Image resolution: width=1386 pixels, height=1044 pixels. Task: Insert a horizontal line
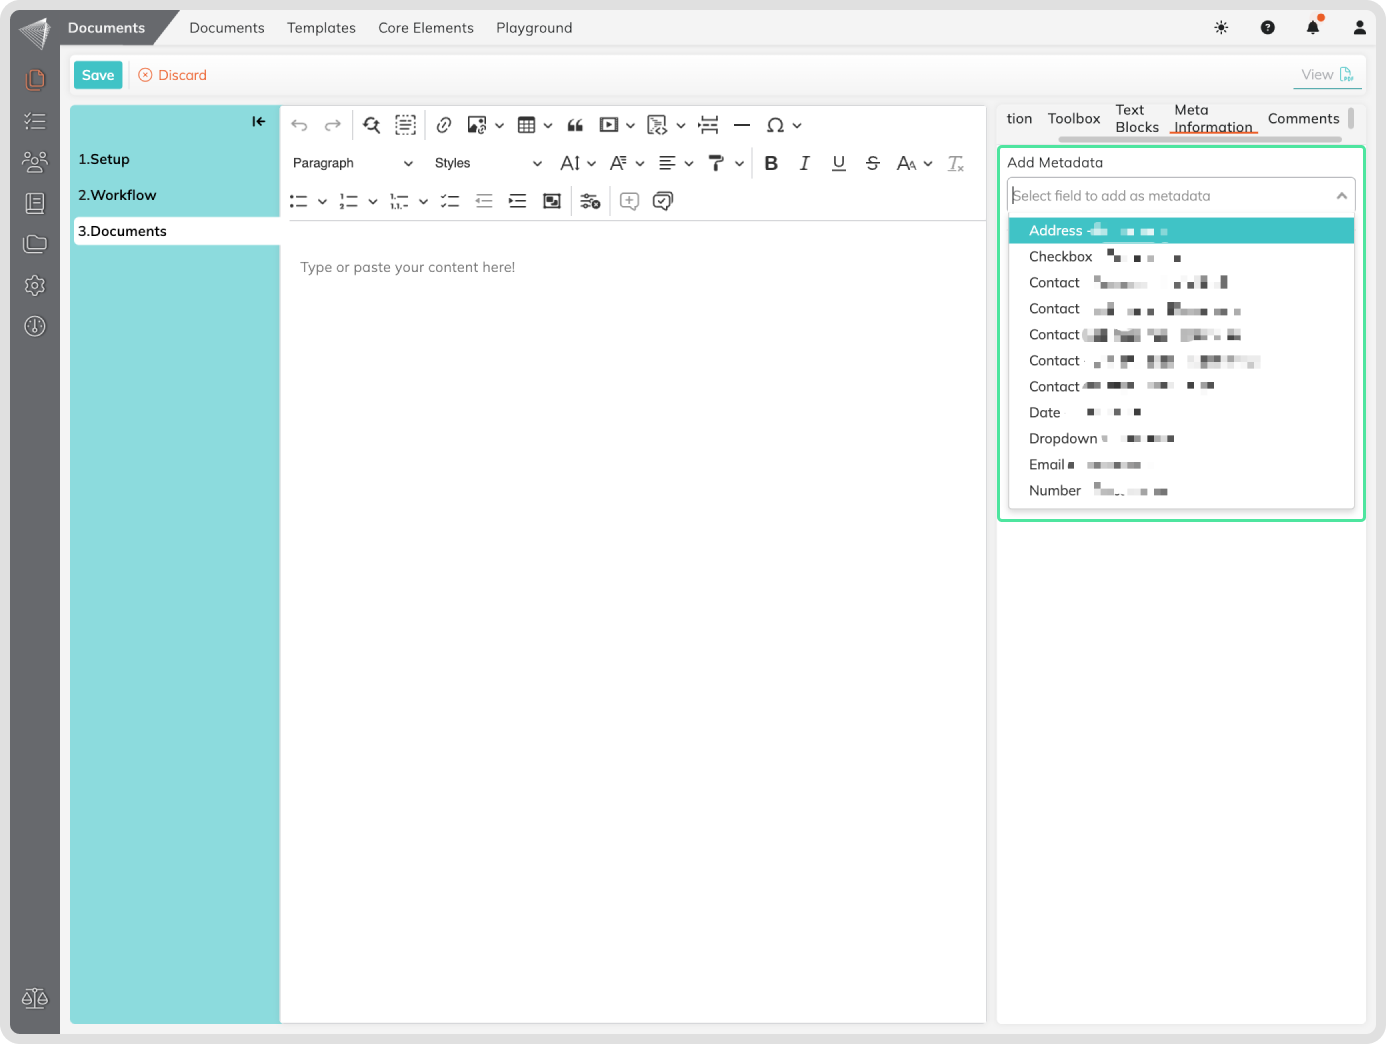741,125
